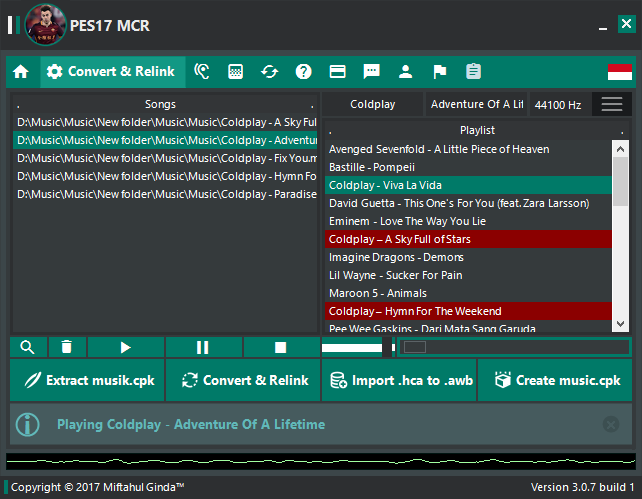Select Eminem - Love The Way You Lie
Viewport: 642px width, 499px height.
click(x=468, y=221)
